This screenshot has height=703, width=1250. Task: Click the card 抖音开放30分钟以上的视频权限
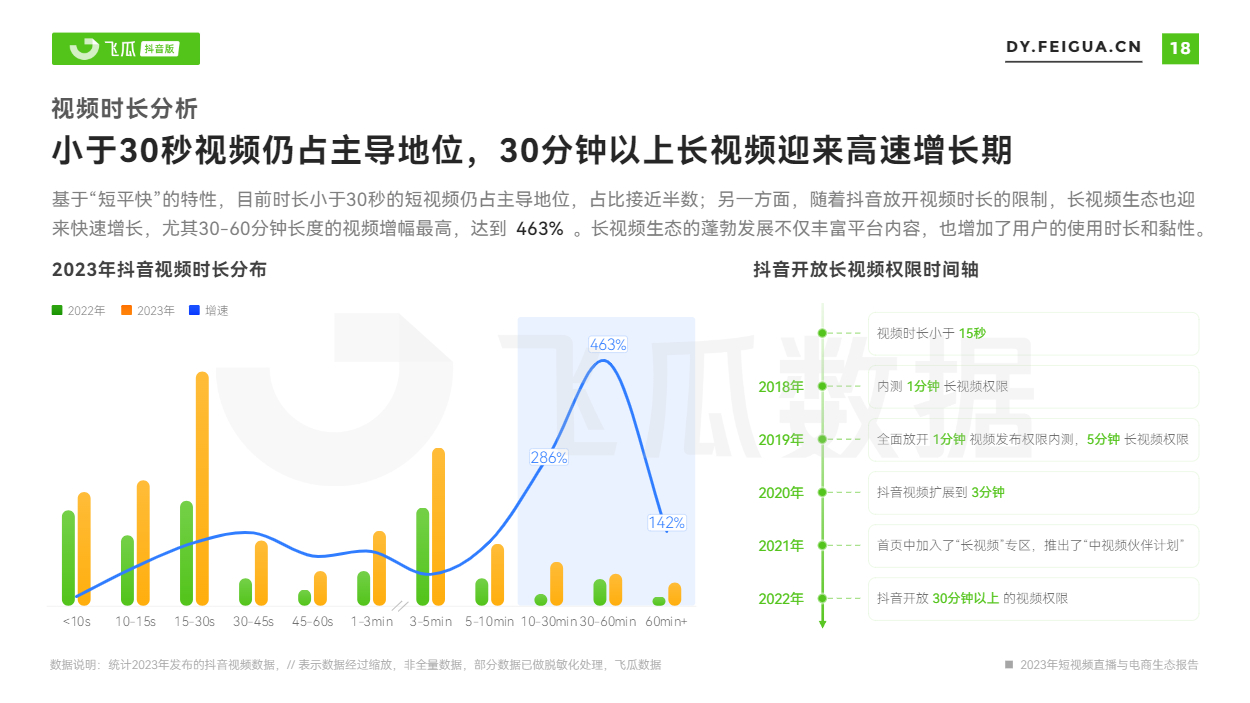(1033, 598)
